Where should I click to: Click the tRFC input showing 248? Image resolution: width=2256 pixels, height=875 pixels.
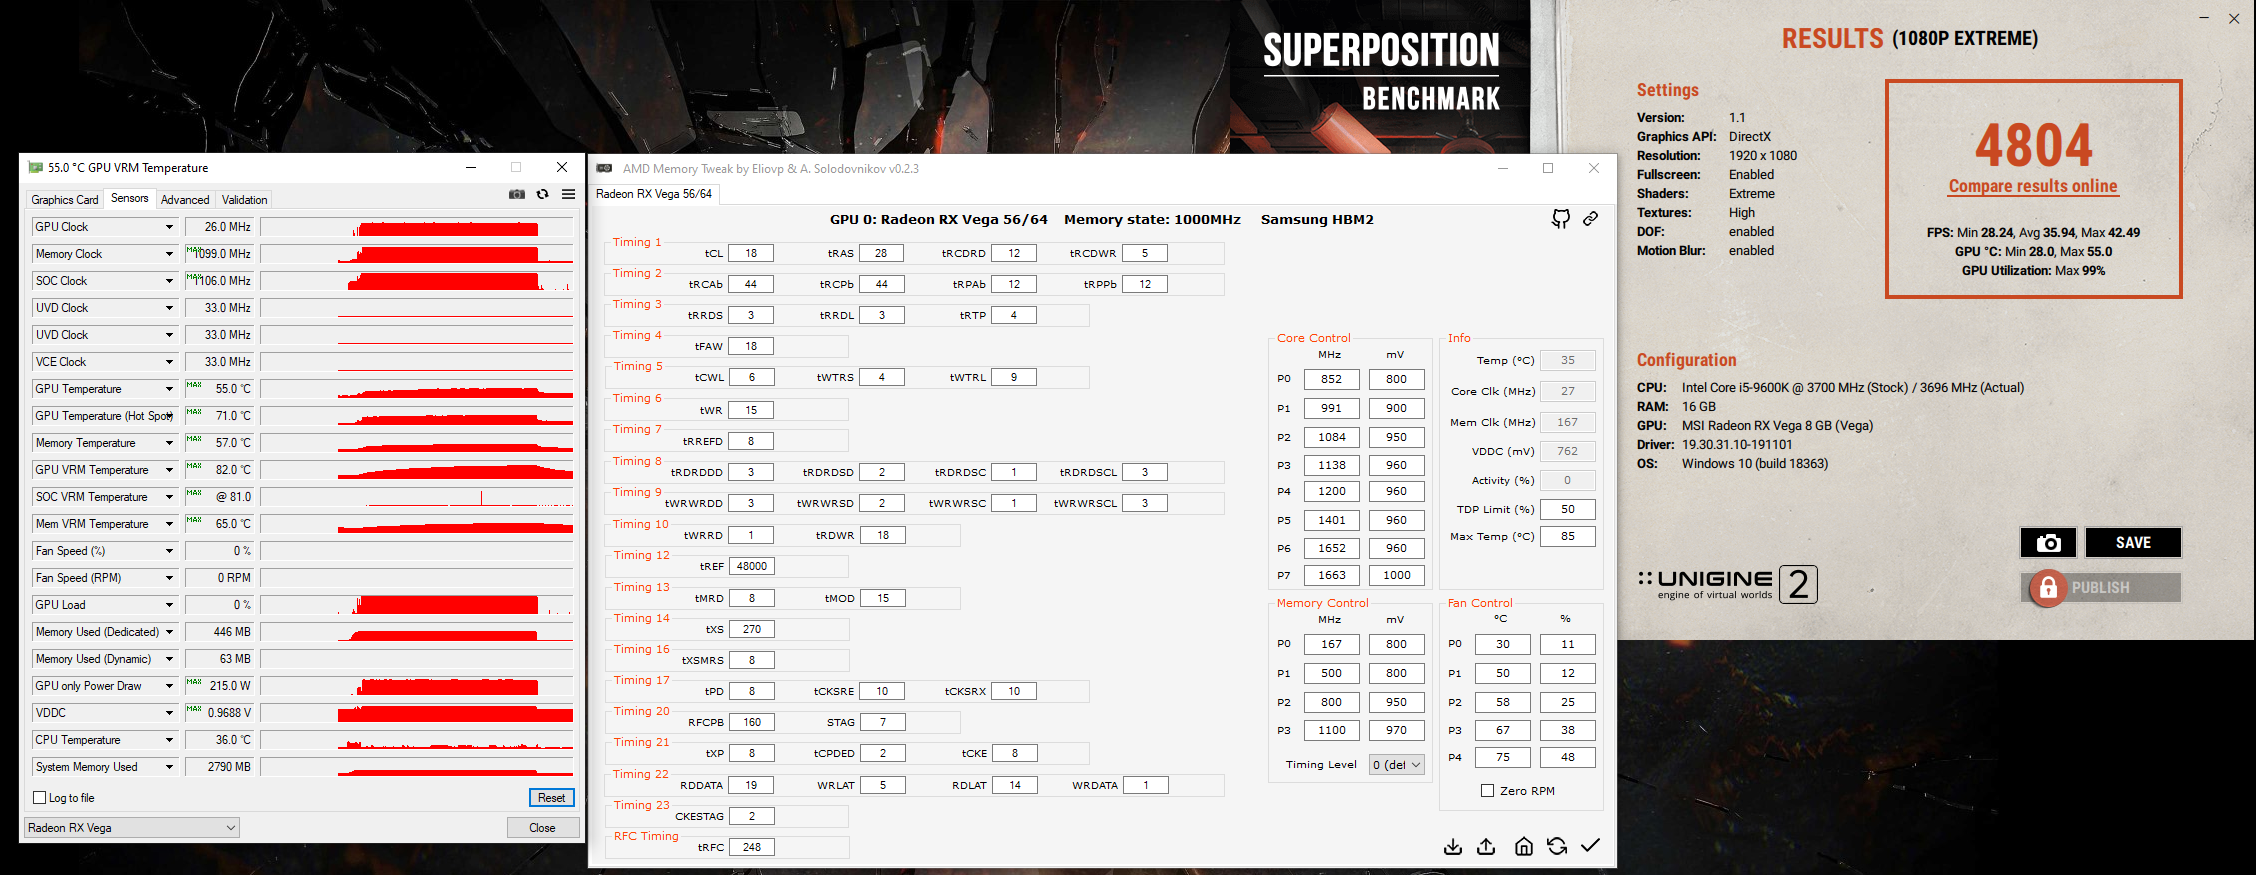pos(752,847)
